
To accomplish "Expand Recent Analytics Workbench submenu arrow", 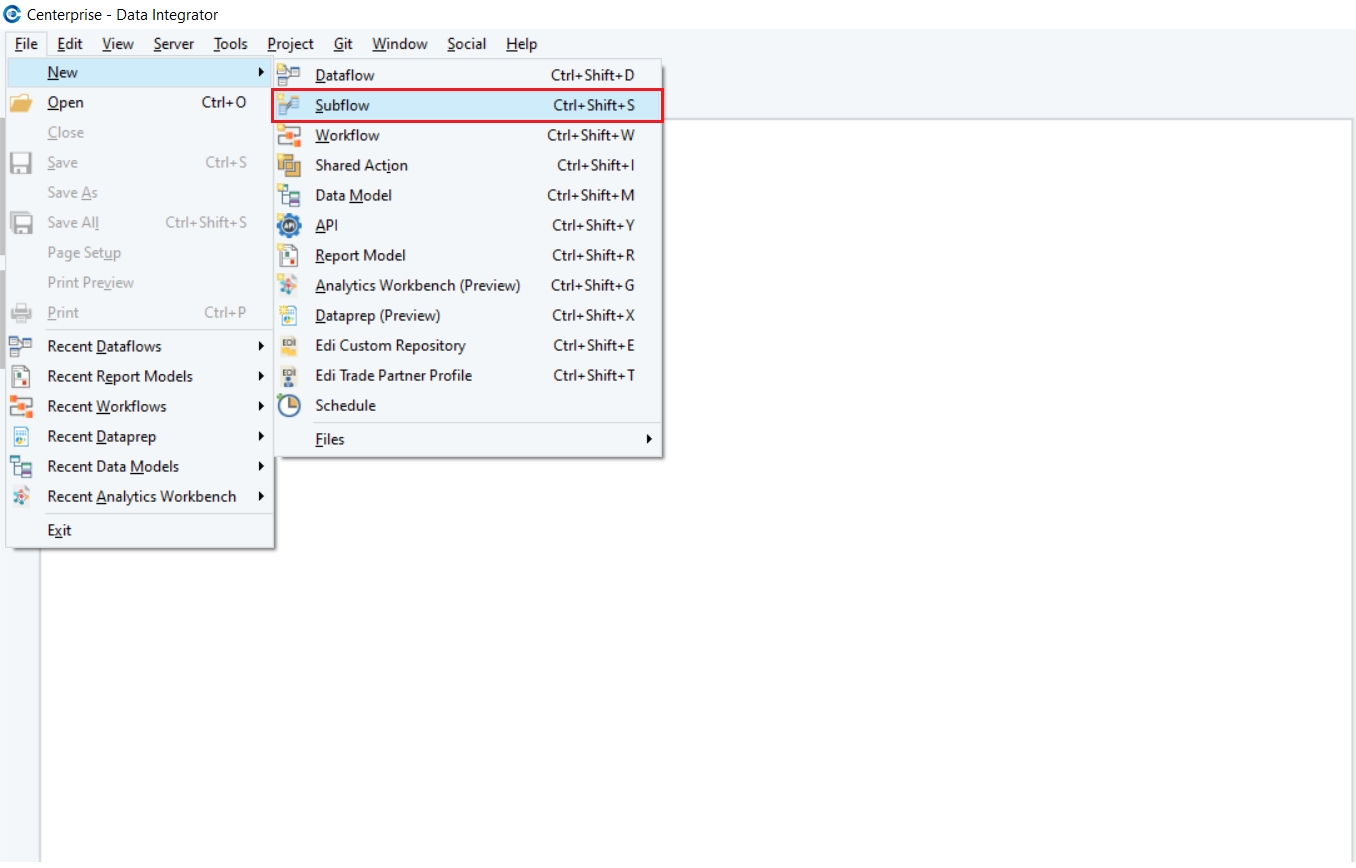I will 261,496.
